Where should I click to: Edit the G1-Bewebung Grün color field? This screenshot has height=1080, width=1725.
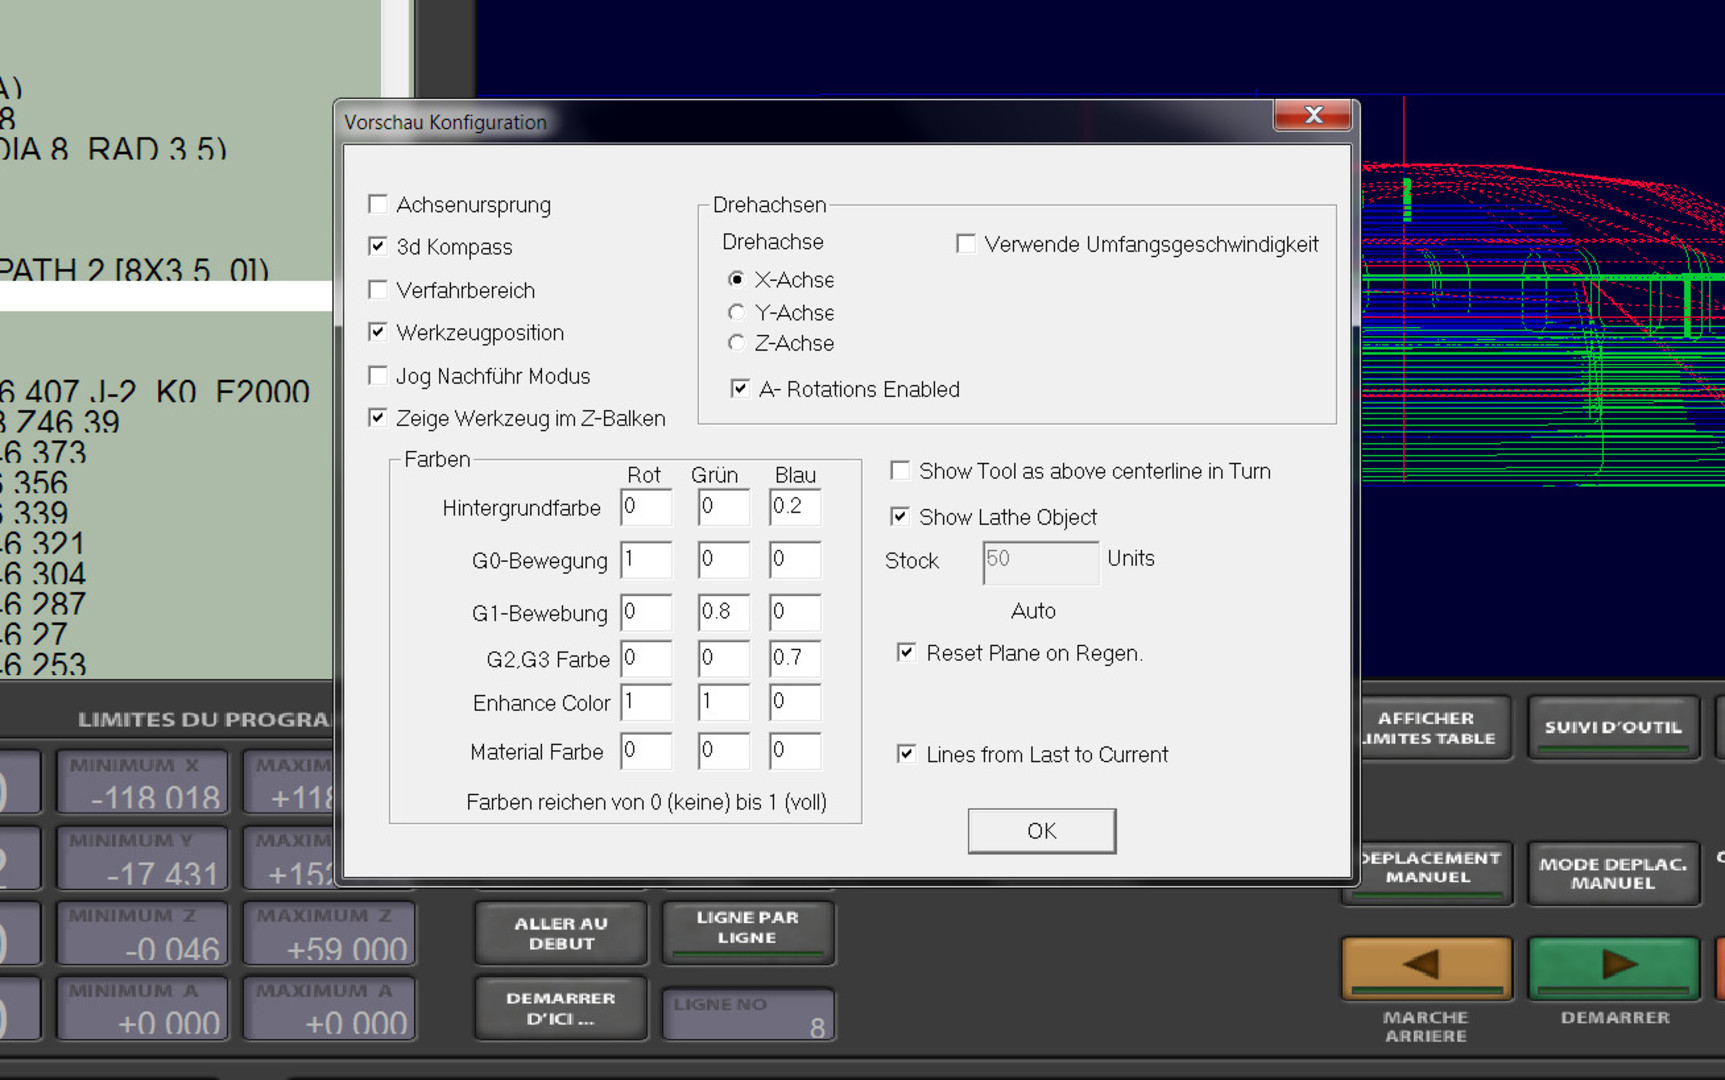click(x=722, y=612)
